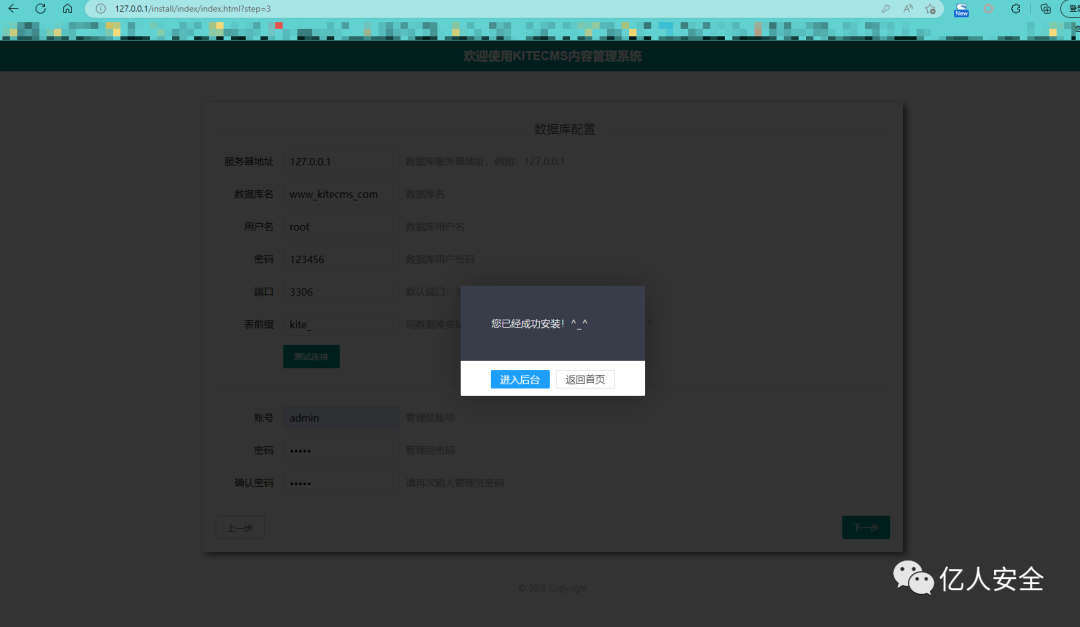The width and height of the screenshot is (1080, 627).
Task: Click the 进入后台 button in dialog
Action: (520, 380)
